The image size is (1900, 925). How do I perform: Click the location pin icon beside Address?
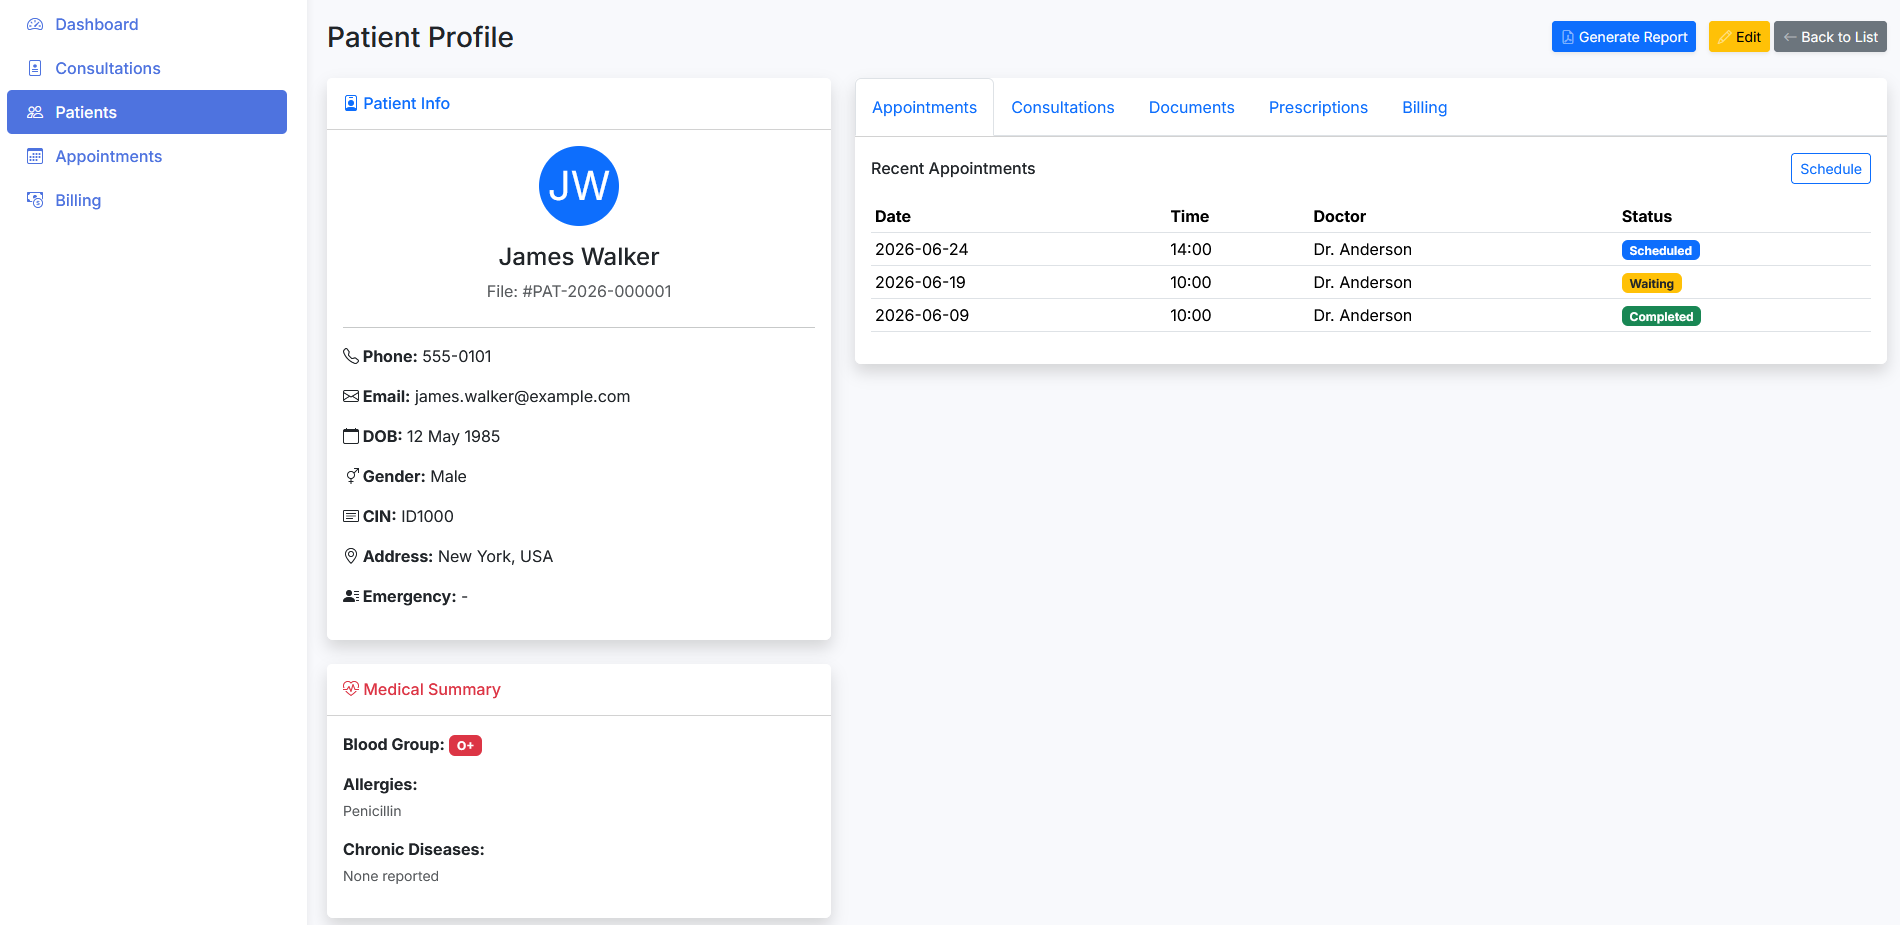click(351, 556)
